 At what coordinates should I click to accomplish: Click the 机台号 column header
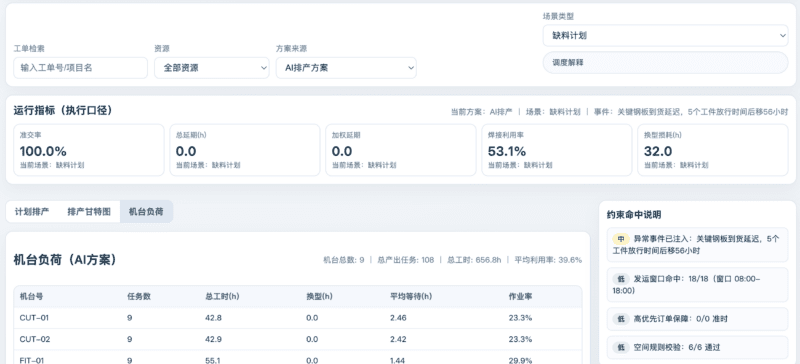click(31, 296)
